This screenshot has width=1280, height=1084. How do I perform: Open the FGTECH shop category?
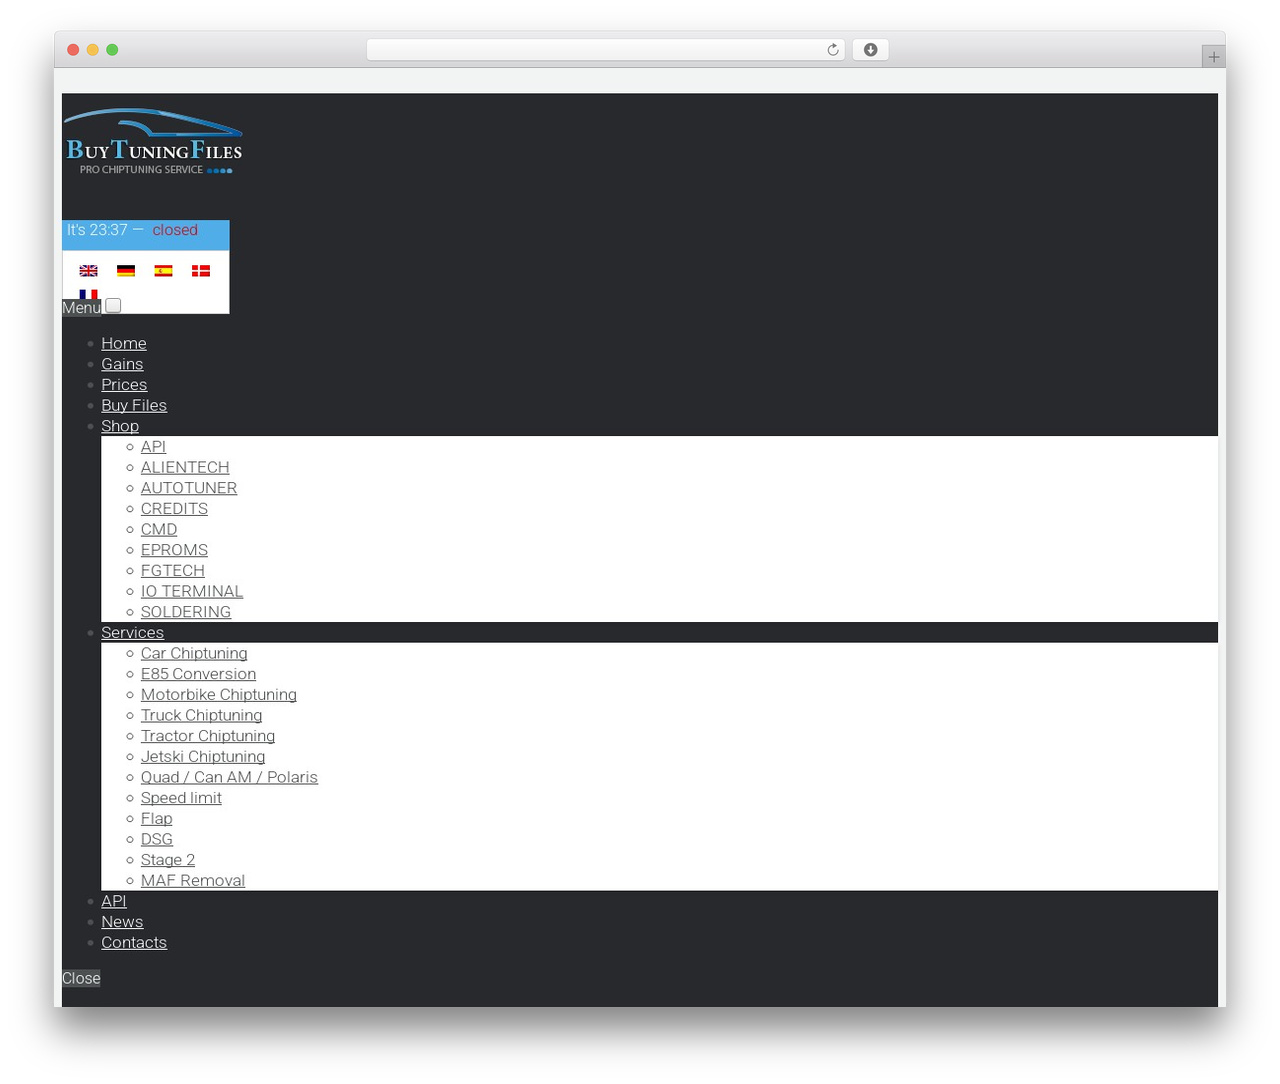(x=173, y=571)
